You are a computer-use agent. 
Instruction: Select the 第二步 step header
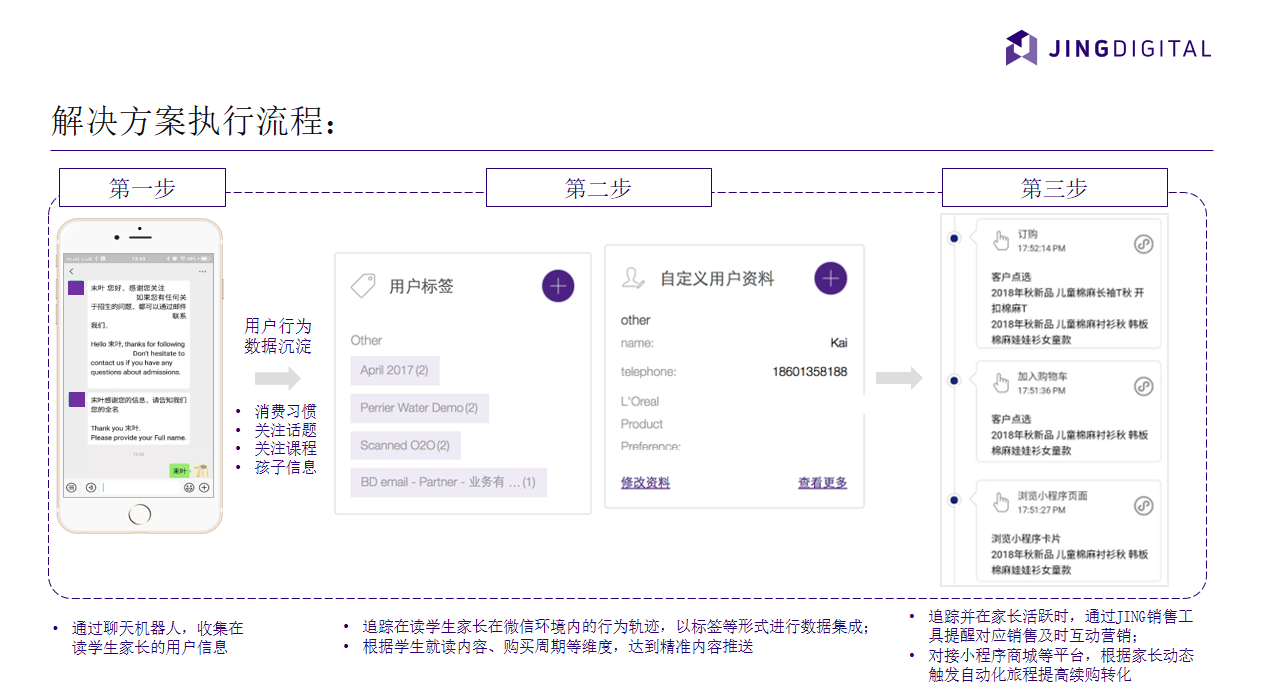pyautogui.click(x=598, y=187)
